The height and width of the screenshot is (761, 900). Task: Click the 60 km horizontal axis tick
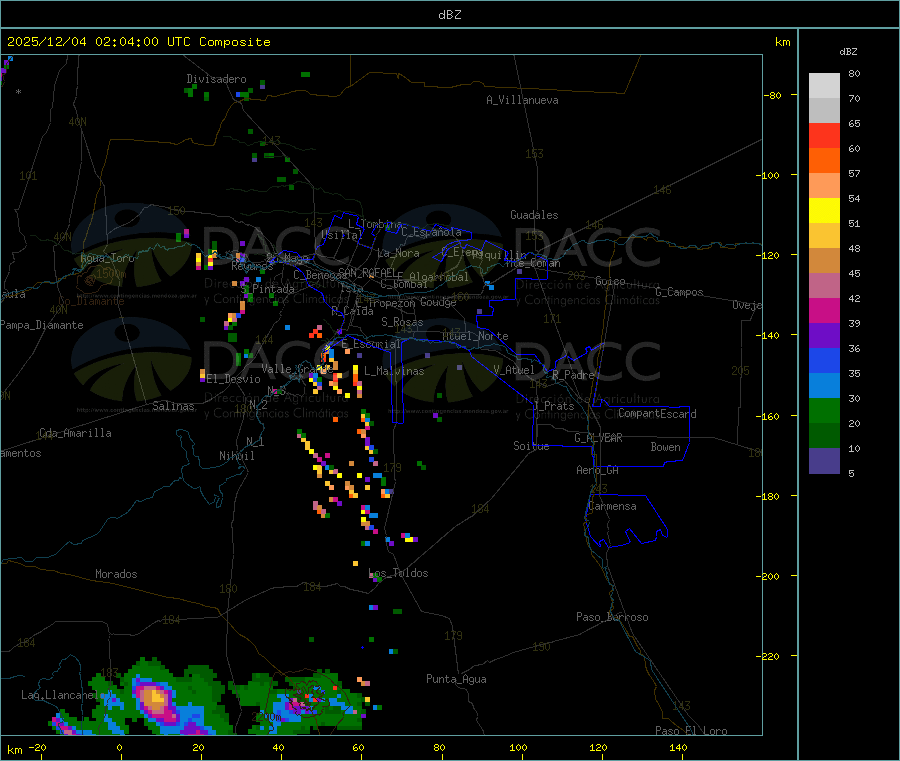358,747
